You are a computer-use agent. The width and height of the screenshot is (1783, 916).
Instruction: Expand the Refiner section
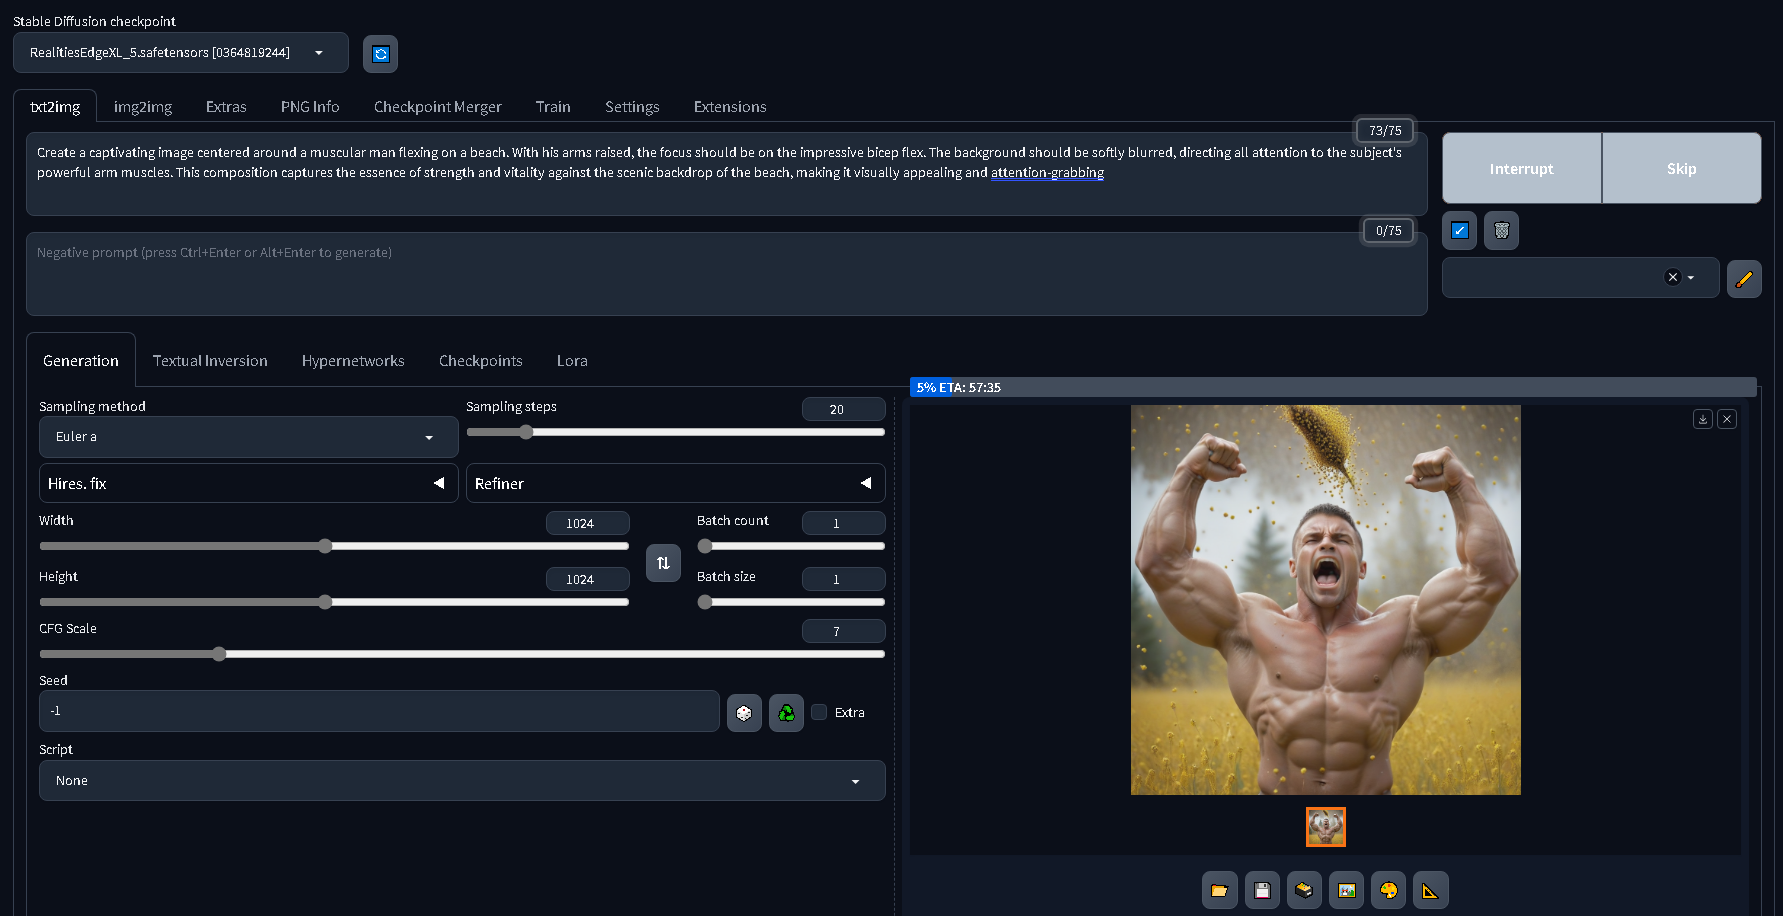tap(675, 483)
